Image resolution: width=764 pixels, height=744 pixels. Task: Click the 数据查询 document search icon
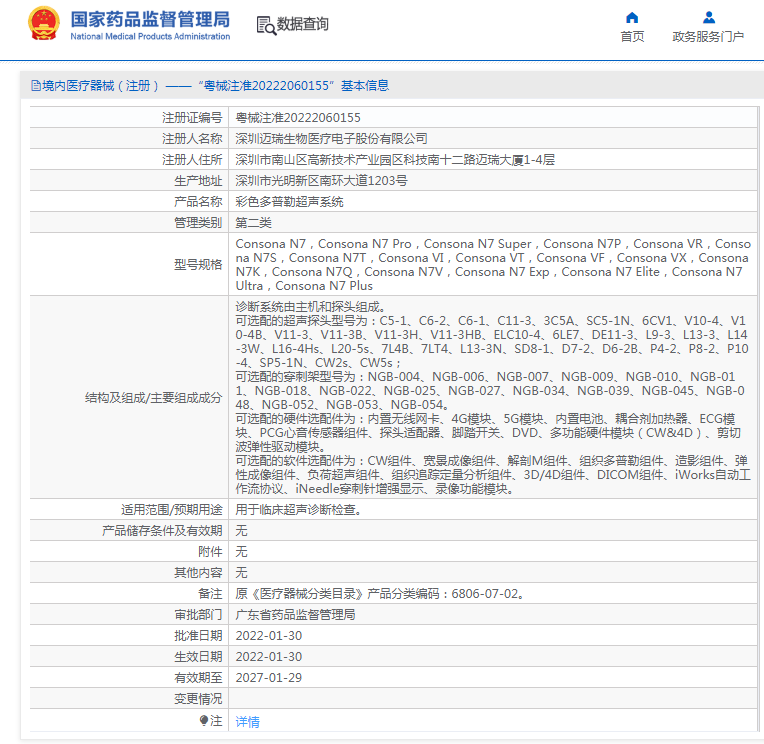point(265,25)
